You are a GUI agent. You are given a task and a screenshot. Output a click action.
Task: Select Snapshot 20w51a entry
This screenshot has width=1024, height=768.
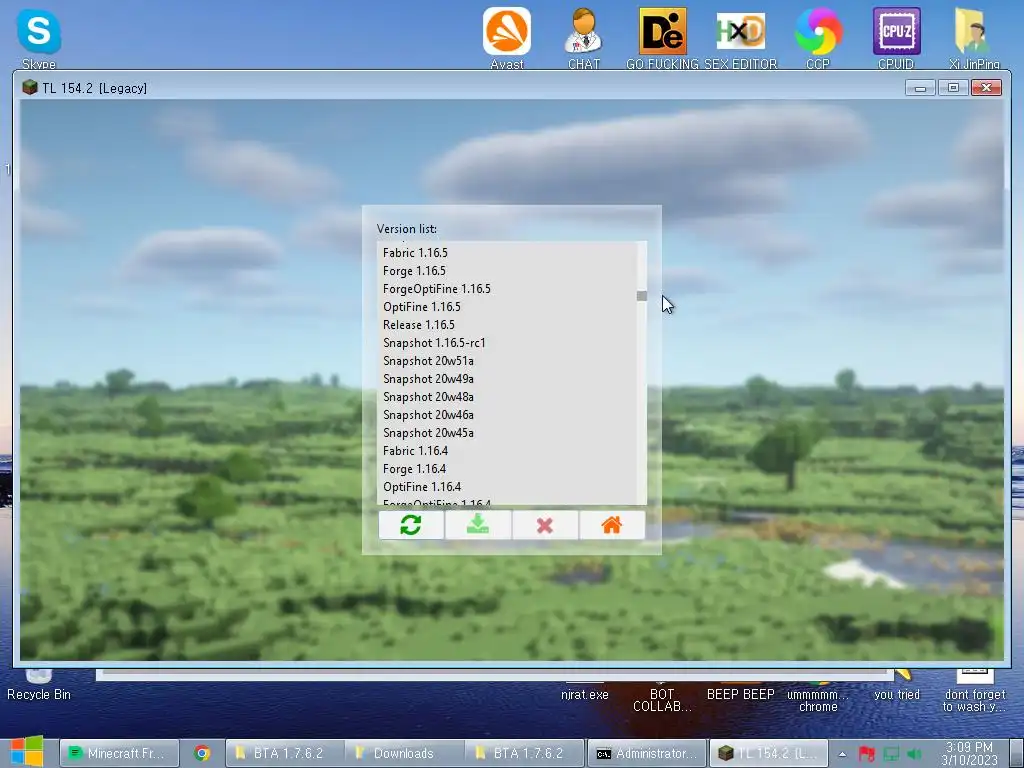tap(507, 360)
